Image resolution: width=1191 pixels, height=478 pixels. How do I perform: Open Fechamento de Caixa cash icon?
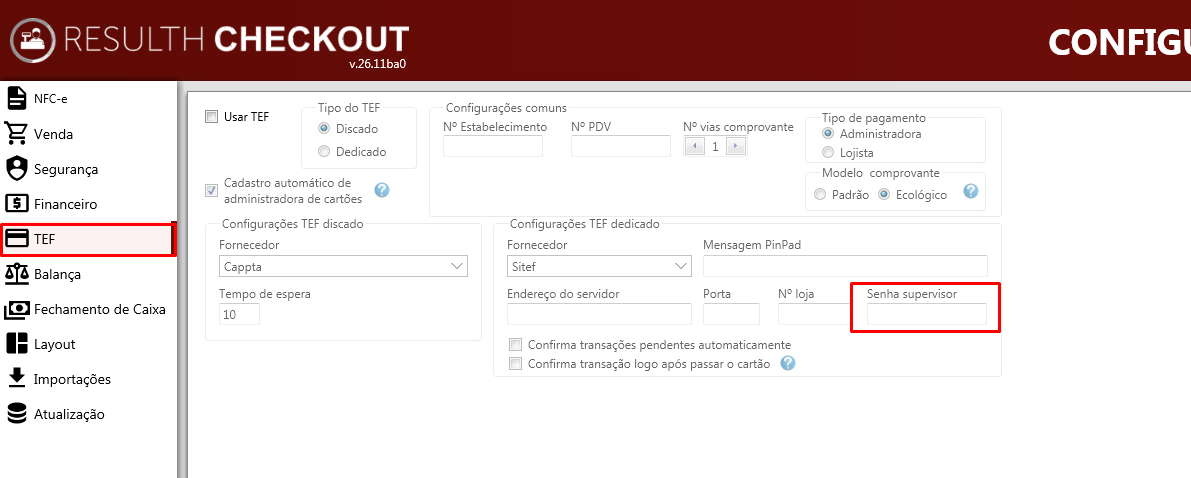[x=17, y=309]
